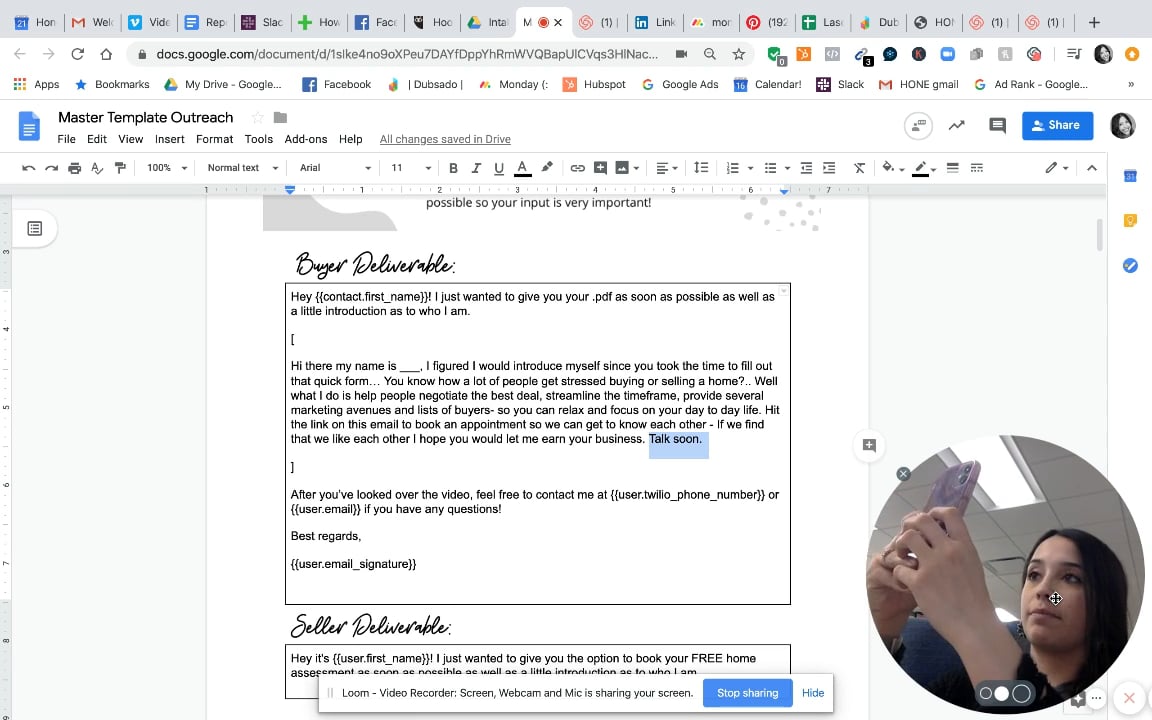Clear formatting from the selected text
Image resolution: width=1152 pixels, height=720 pixels.
click(859, 168)
